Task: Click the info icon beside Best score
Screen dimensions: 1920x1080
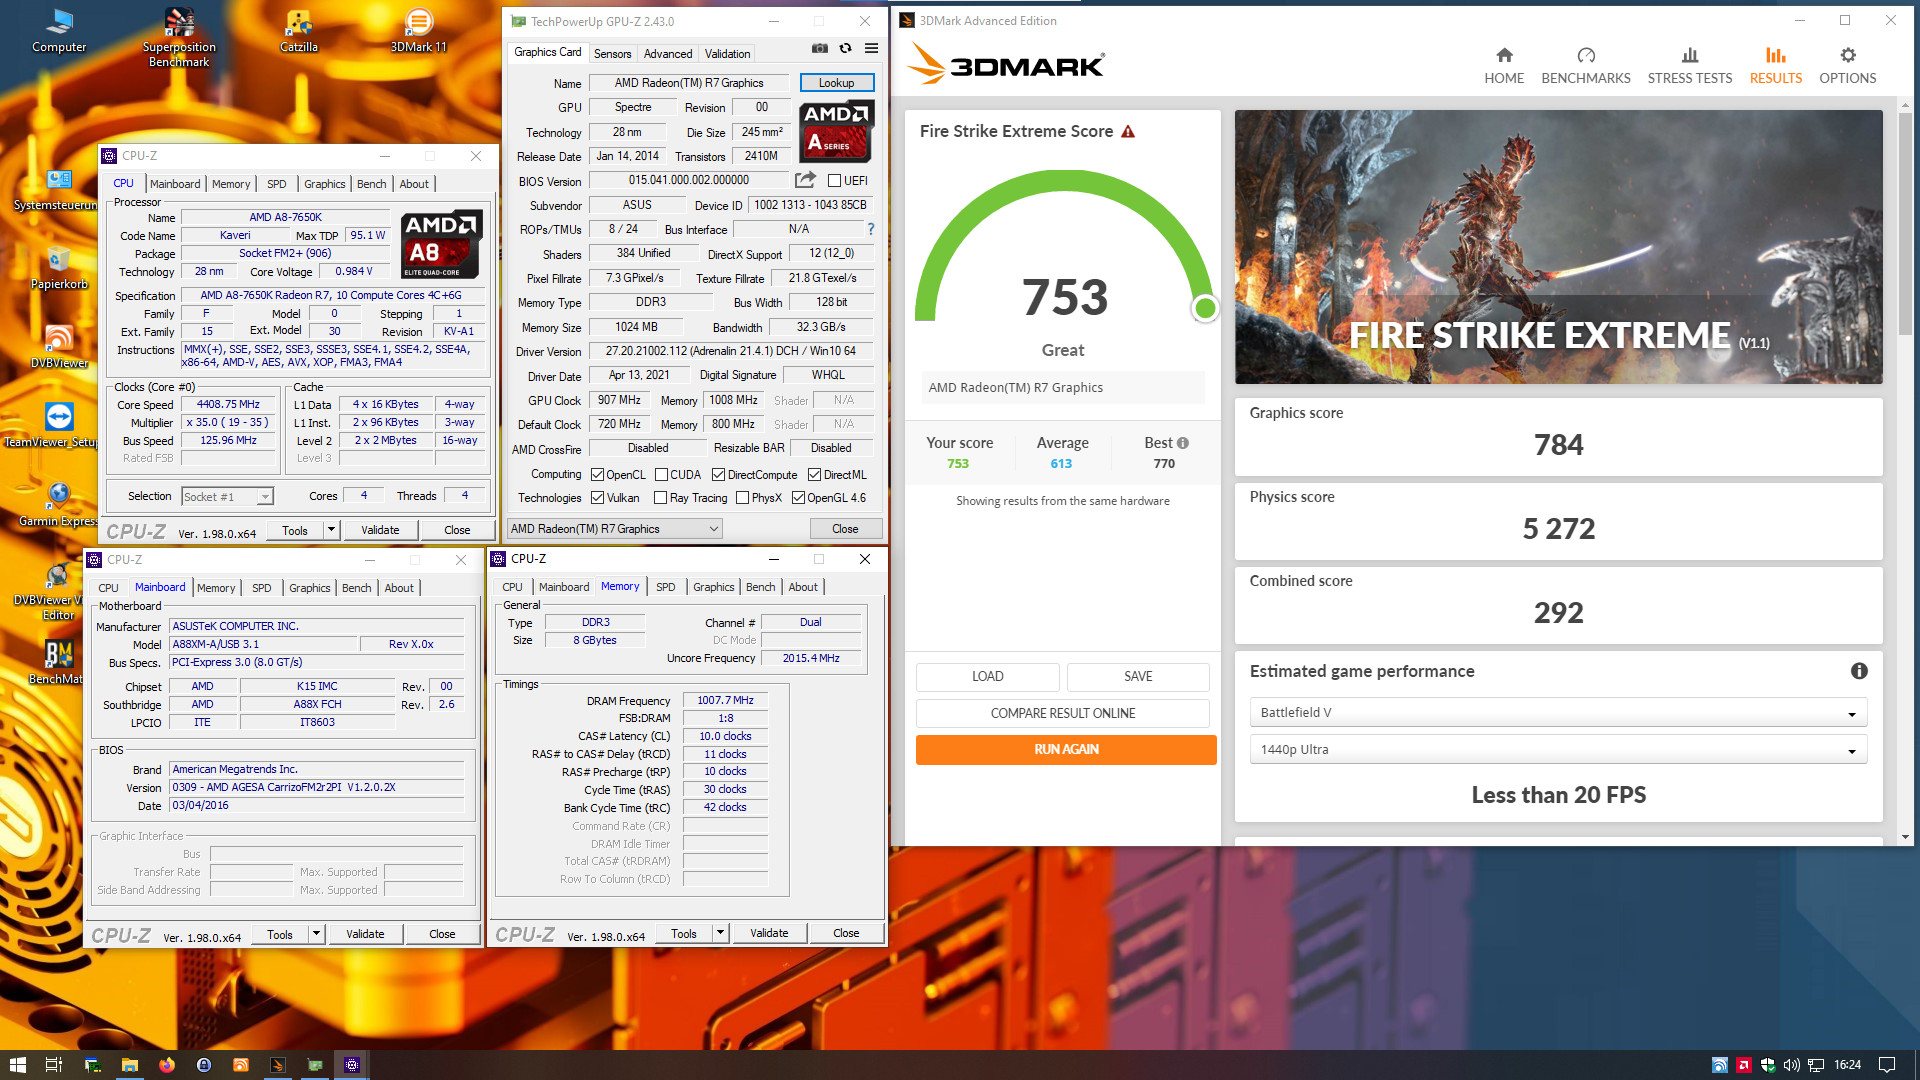Action: [1183, 443]
